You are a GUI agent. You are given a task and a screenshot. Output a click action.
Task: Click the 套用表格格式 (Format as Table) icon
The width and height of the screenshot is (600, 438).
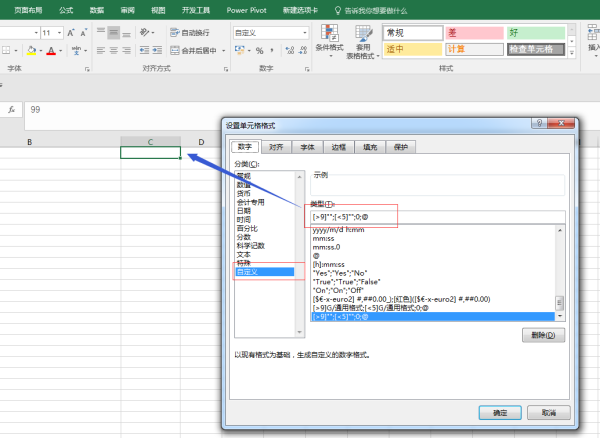click(x=363, y=40)
